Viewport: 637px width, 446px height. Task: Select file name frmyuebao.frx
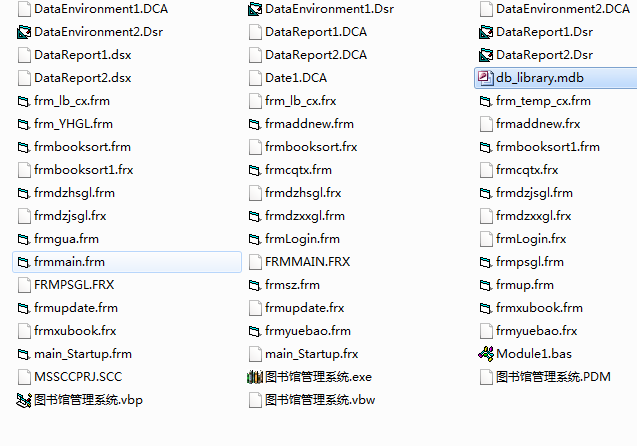point(536,331)
